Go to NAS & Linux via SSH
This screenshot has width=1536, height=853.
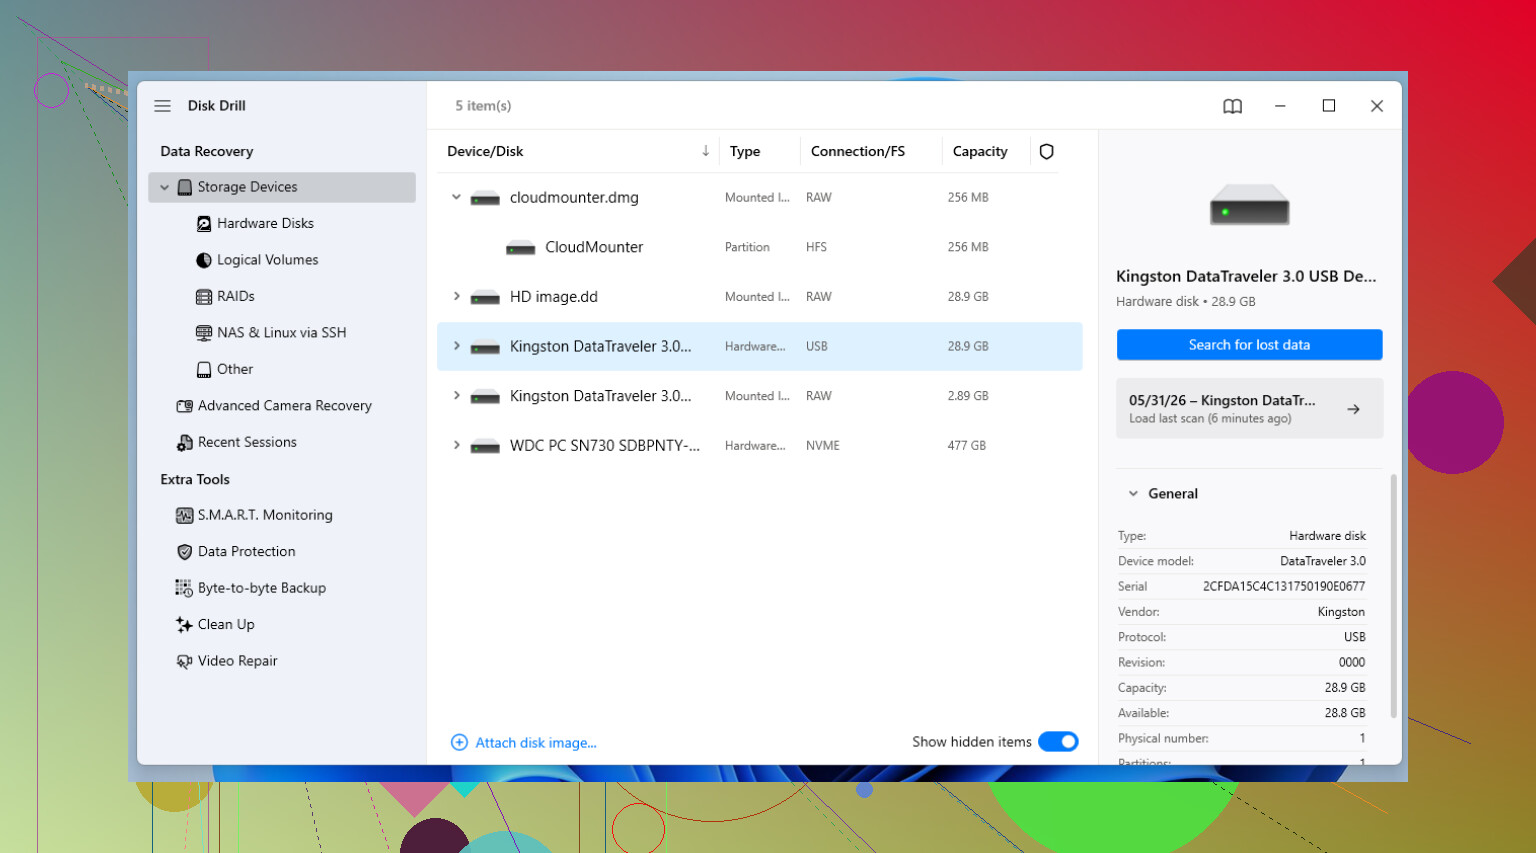pos(282,333)
